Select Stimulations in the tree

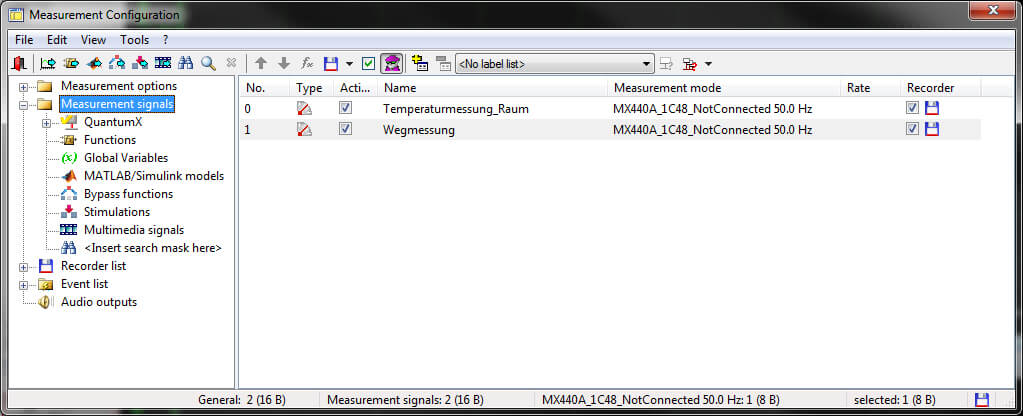click(x=117, y=212)
